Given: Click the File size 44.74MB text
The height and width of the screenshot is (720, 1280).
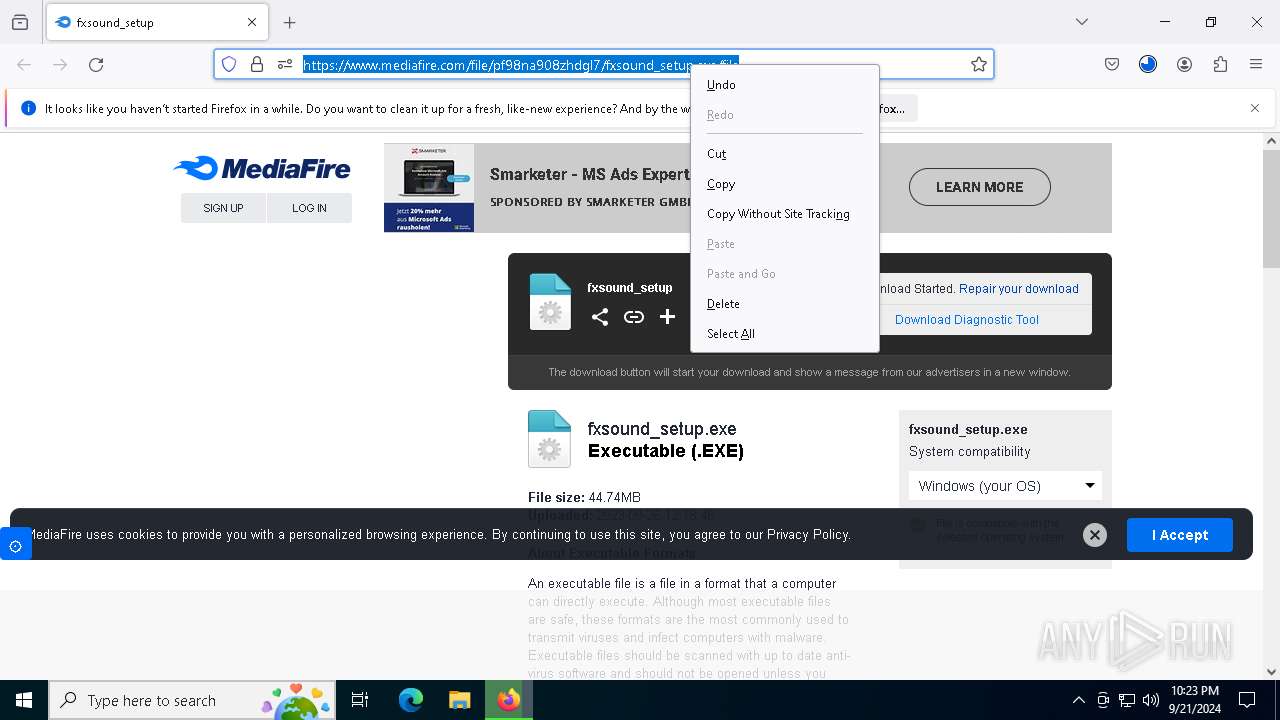Looking at the screenshot, I should (x=584, y=497).
